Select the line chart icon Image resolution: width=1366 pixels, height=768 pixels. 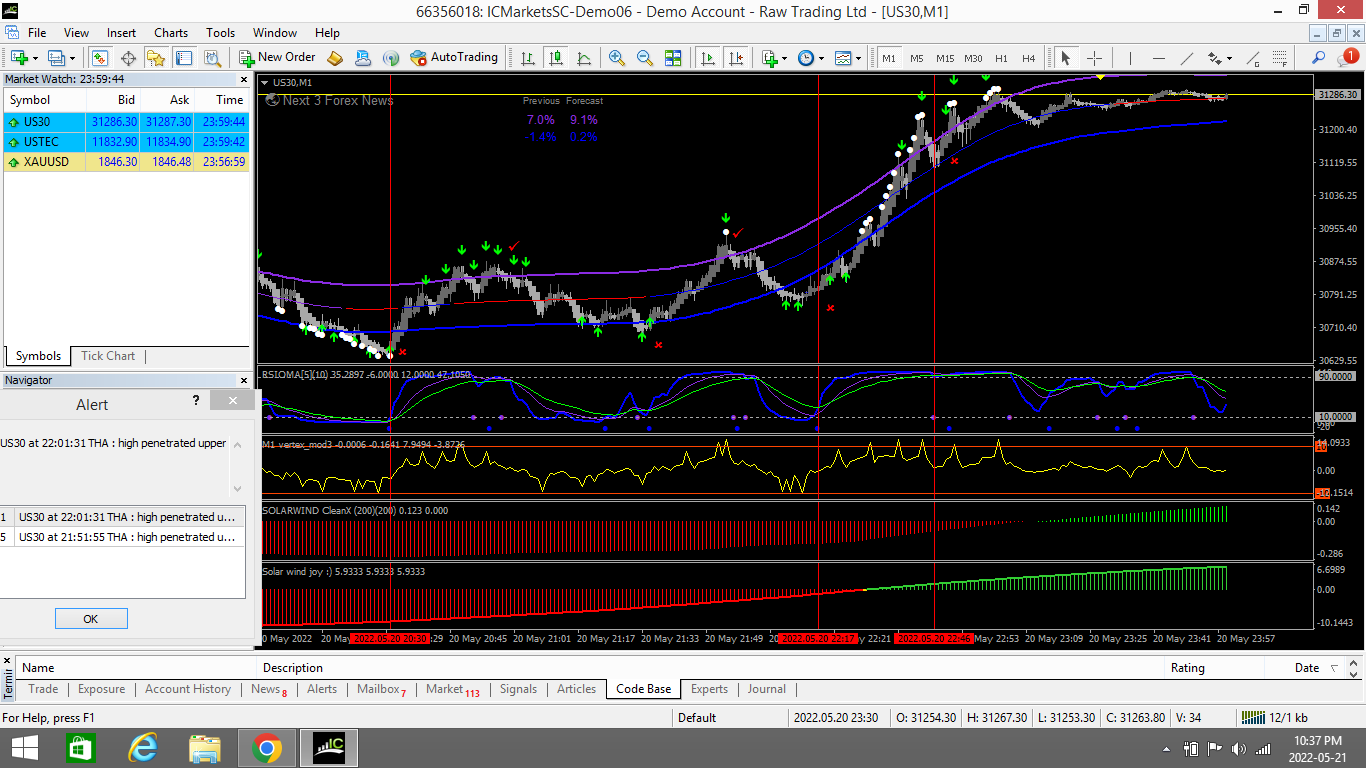click(584, 58)
